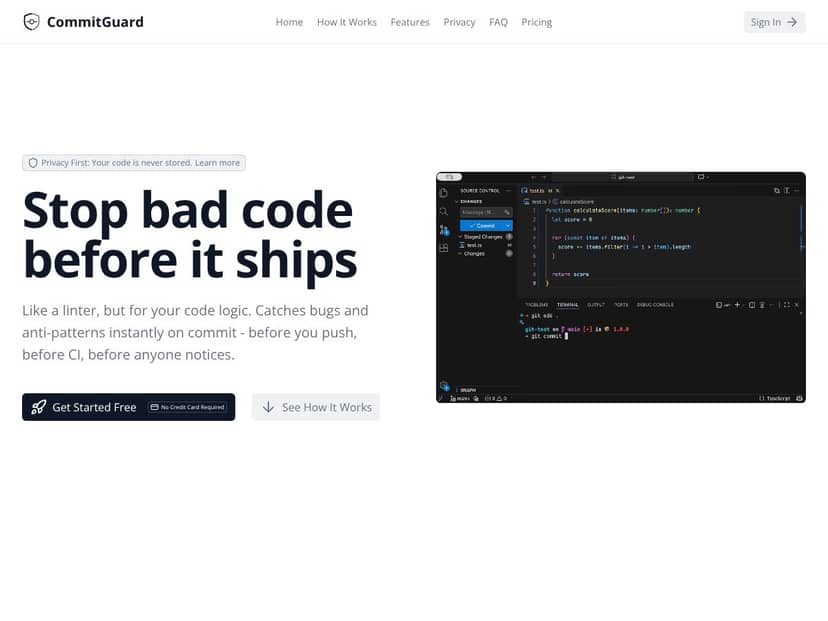Viewport: 828px width, 621px height.
Task: Expand the GRAPH section above the status bar
Action: [x=465, y=390]
